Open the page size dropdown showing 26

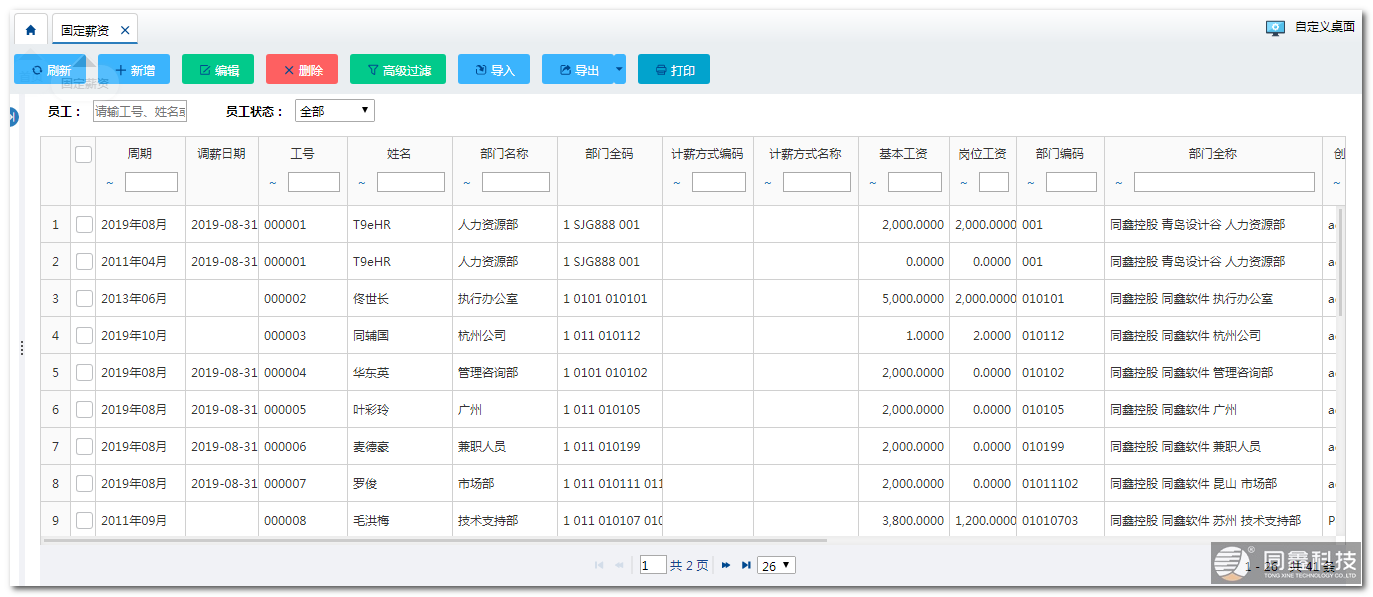click(x=776, y=566)
